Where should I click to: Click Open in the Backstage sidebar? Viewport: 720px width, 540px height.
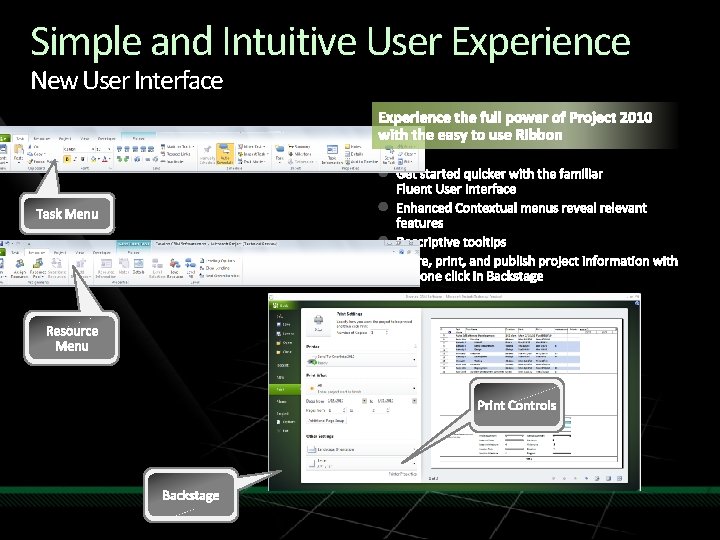pyautogui.click(x=285, y=343)
